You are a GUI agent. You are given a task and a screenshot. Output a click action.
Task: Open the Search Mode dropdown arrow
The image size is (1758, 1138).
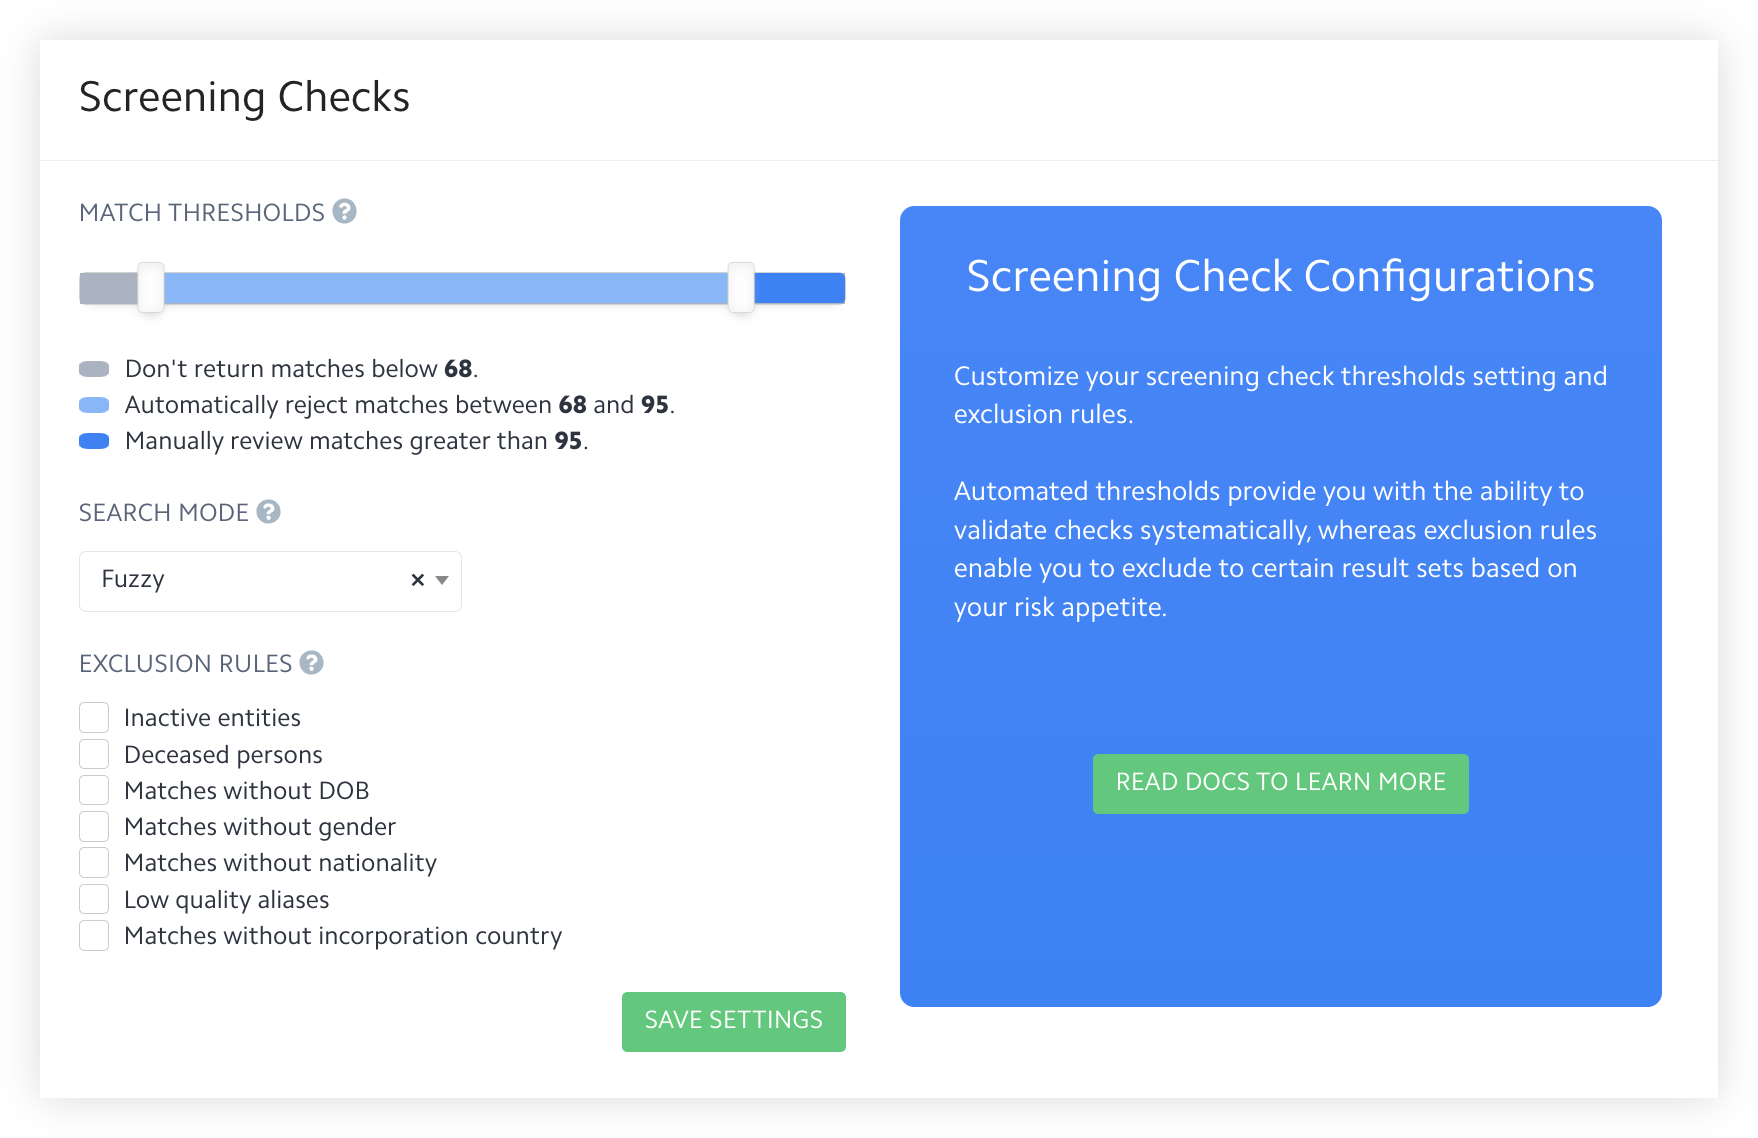(442, 580)
